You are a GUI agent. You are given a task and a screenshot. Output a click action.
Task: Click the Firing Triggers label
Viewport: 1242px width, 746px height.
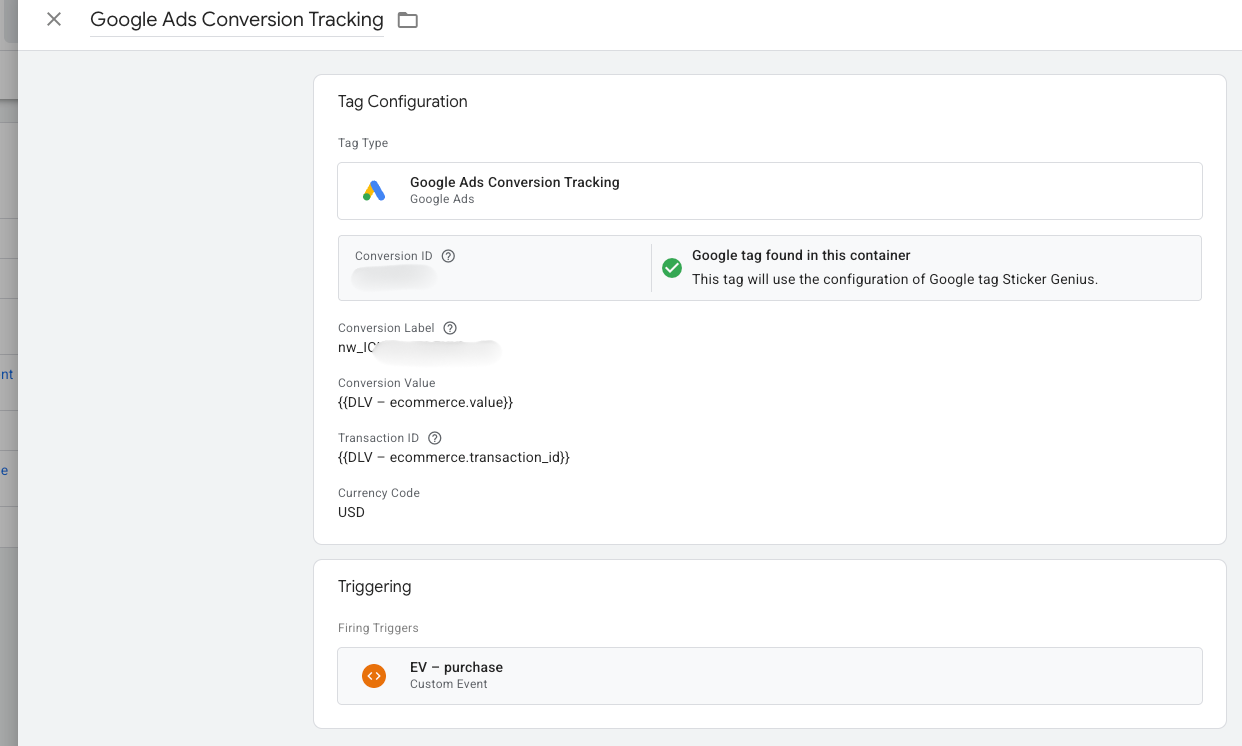coord(378,628)
